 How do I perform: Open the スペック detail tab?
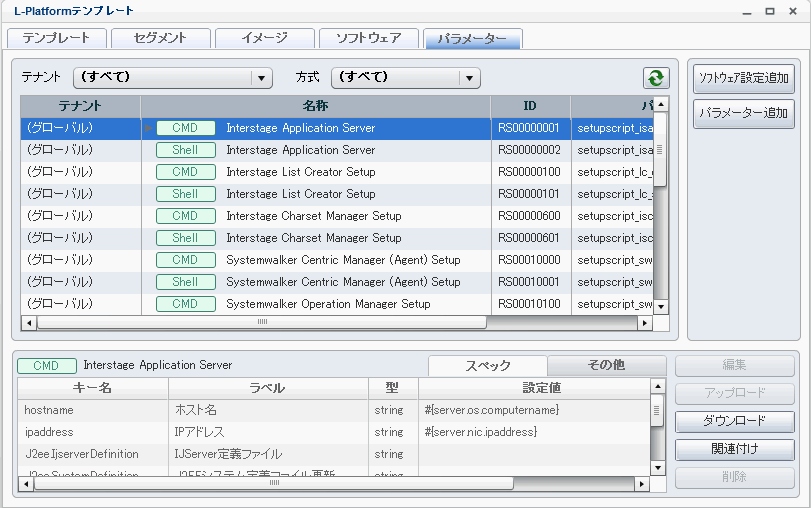(487, 365)
